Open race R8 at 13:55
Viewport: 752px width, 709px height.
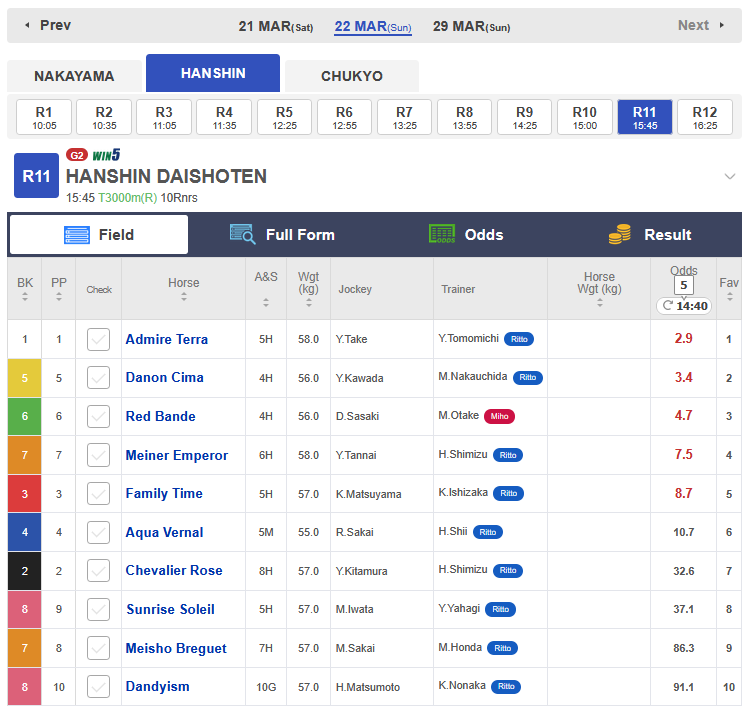[464, 117]
